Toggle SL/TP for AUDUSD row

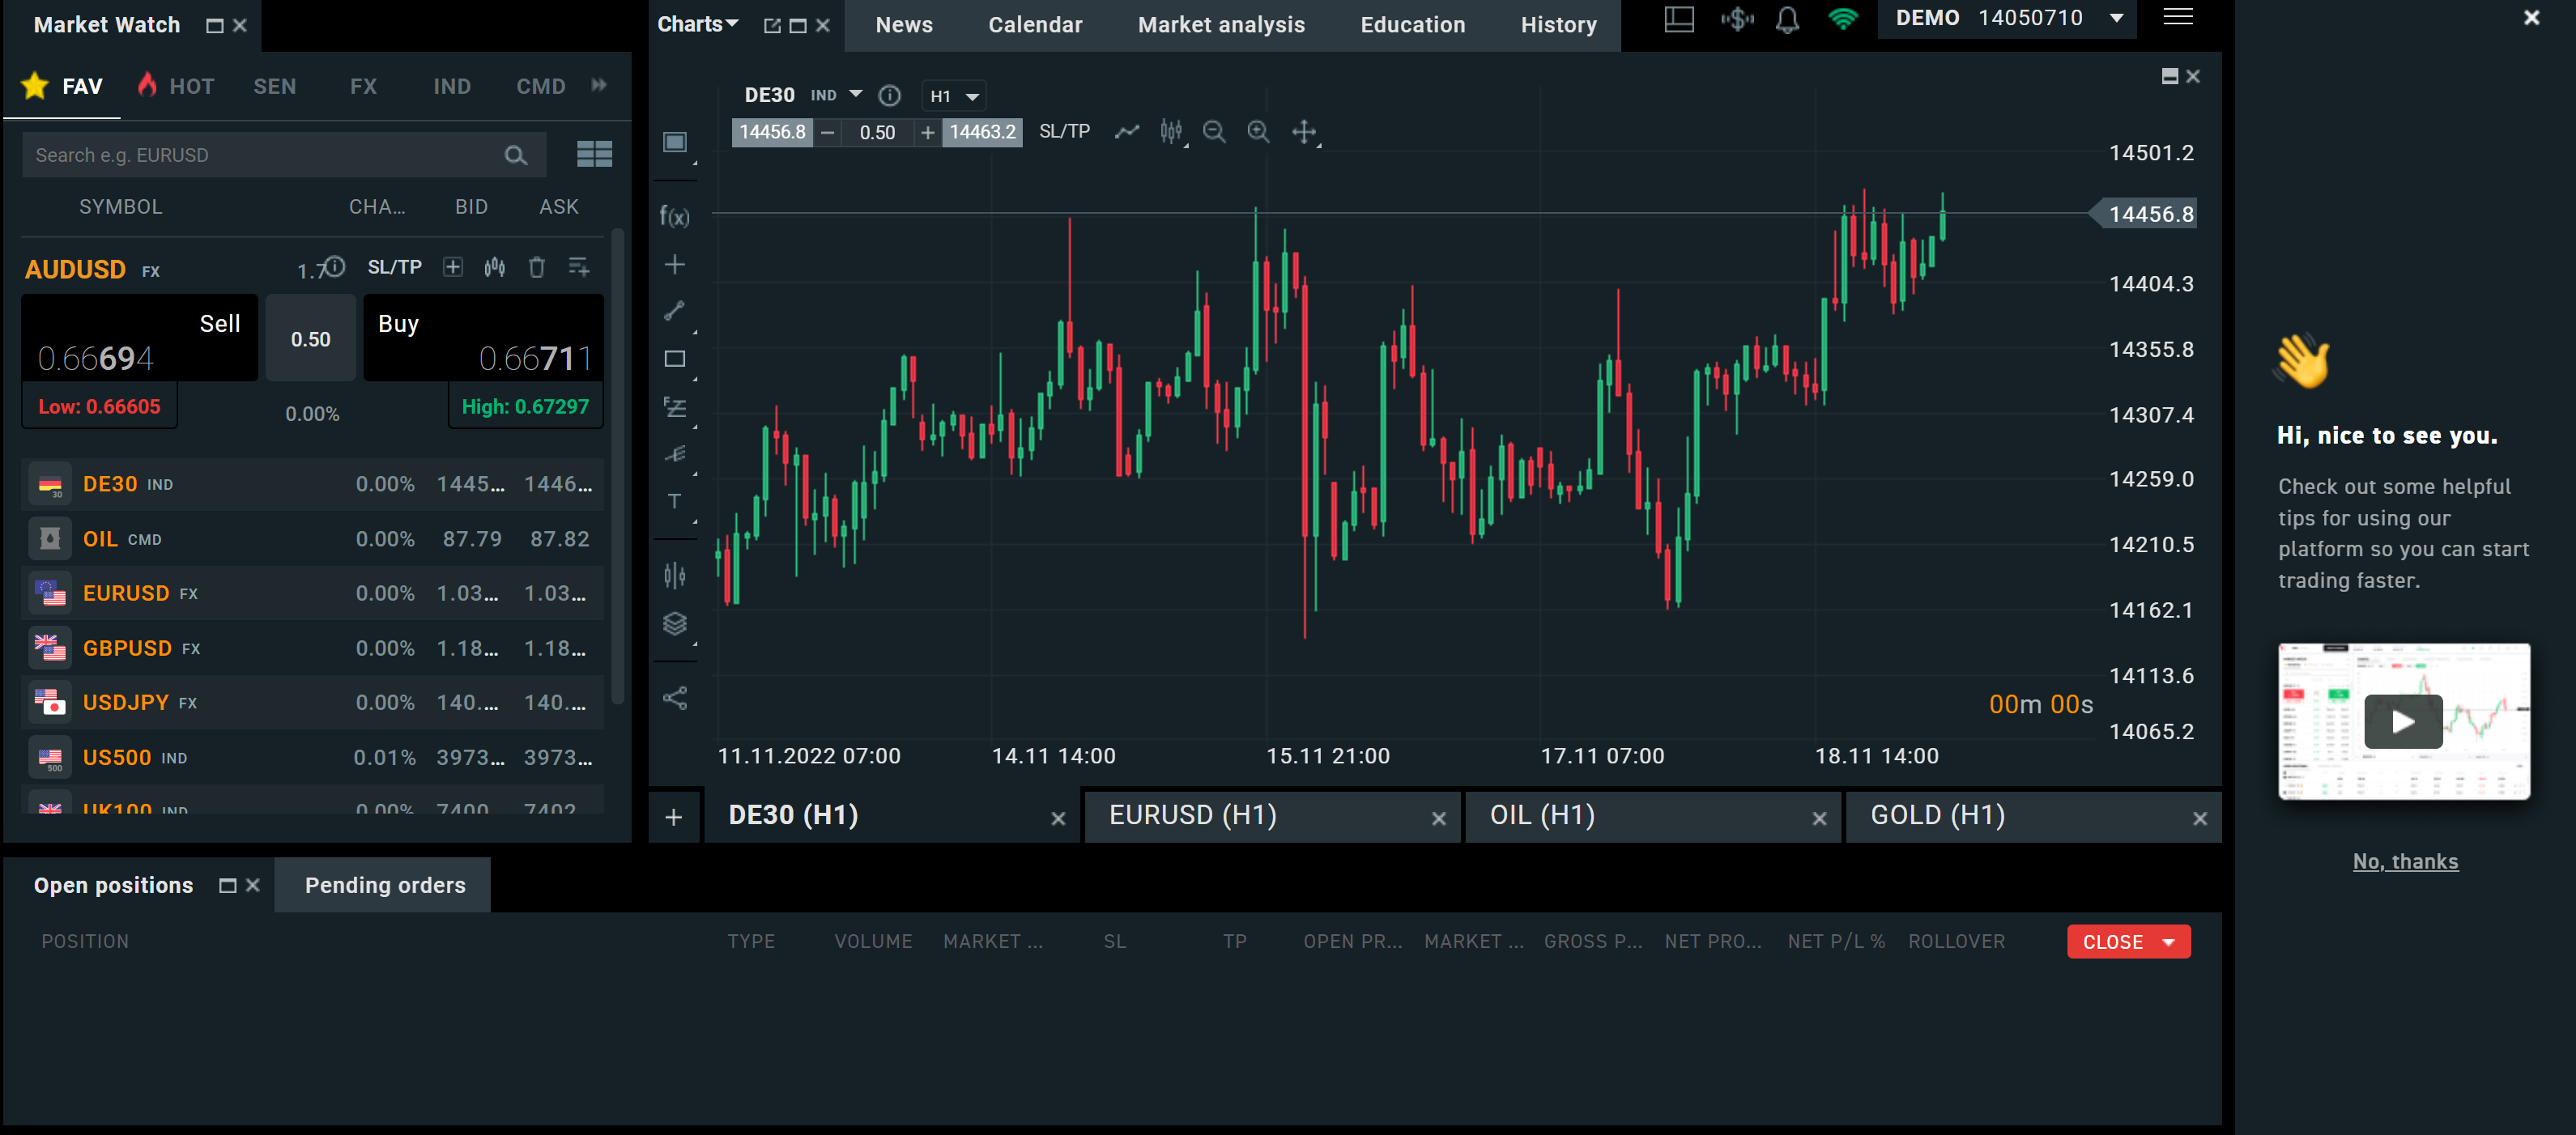(x=395, y=267)
